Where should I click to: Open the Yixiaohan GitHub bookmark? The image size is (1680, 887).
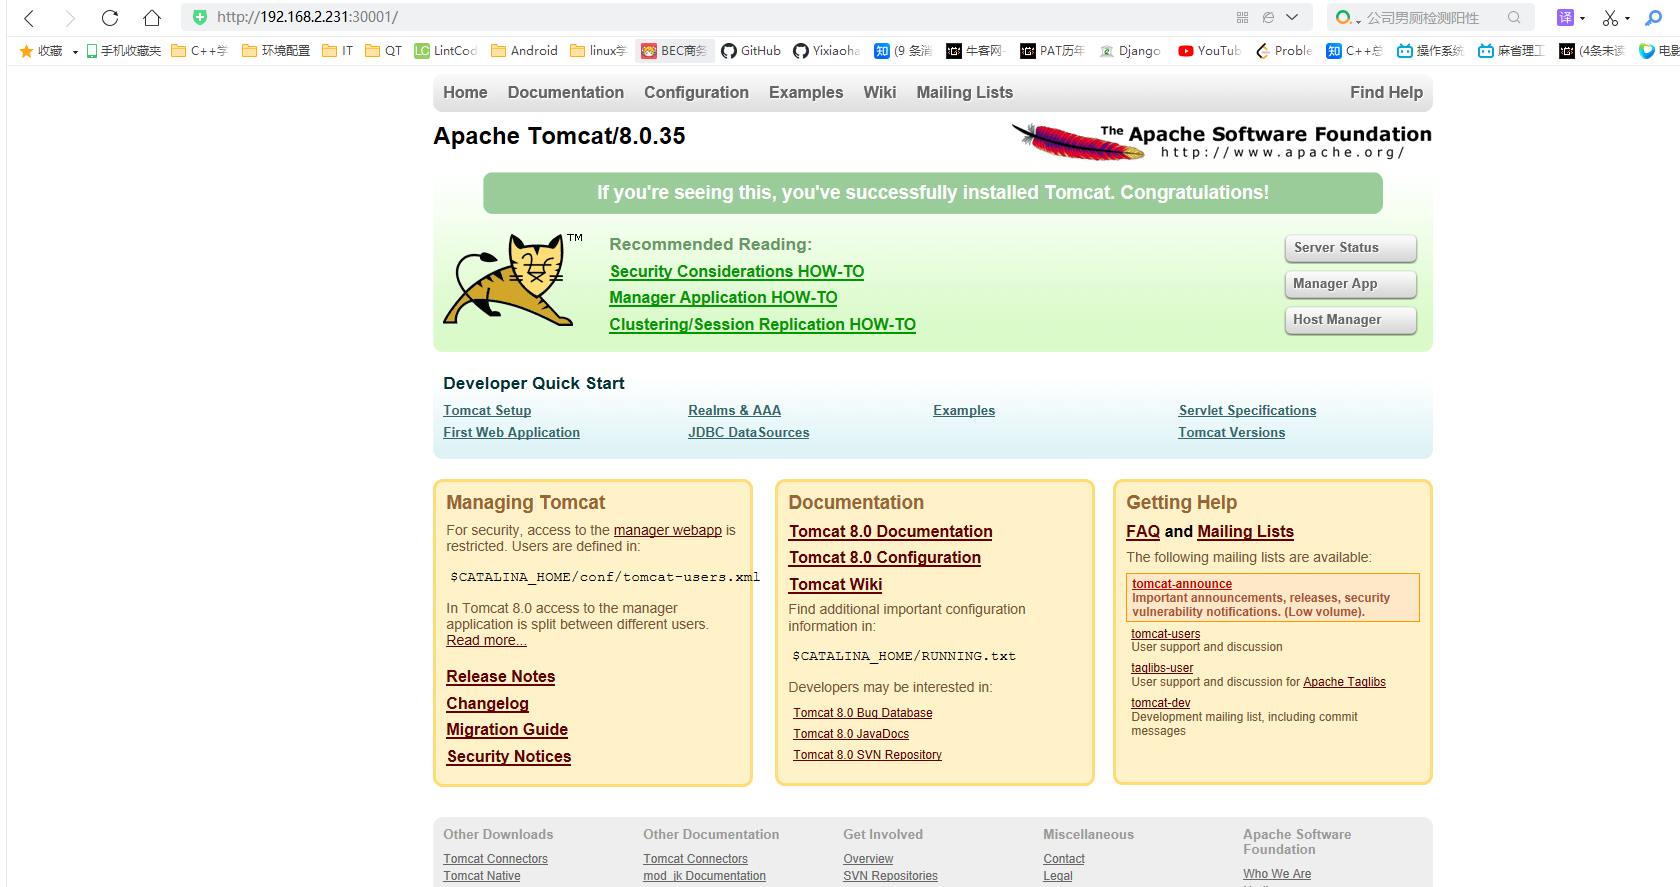pyautogui.click(x=826, y=51)
